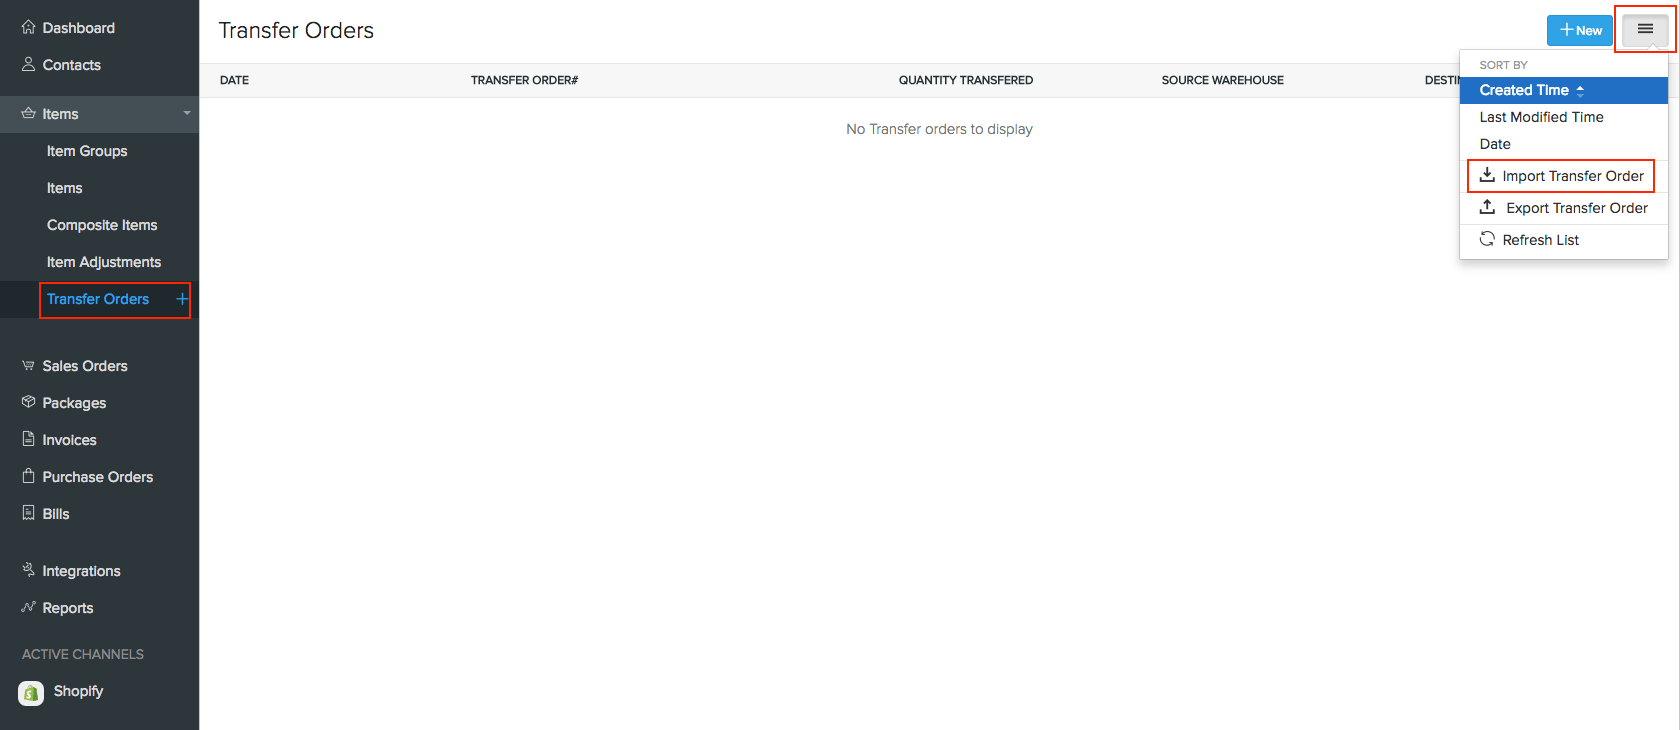Open Bills module
This screenshot has width=1680, height=730.
(56, 514)
